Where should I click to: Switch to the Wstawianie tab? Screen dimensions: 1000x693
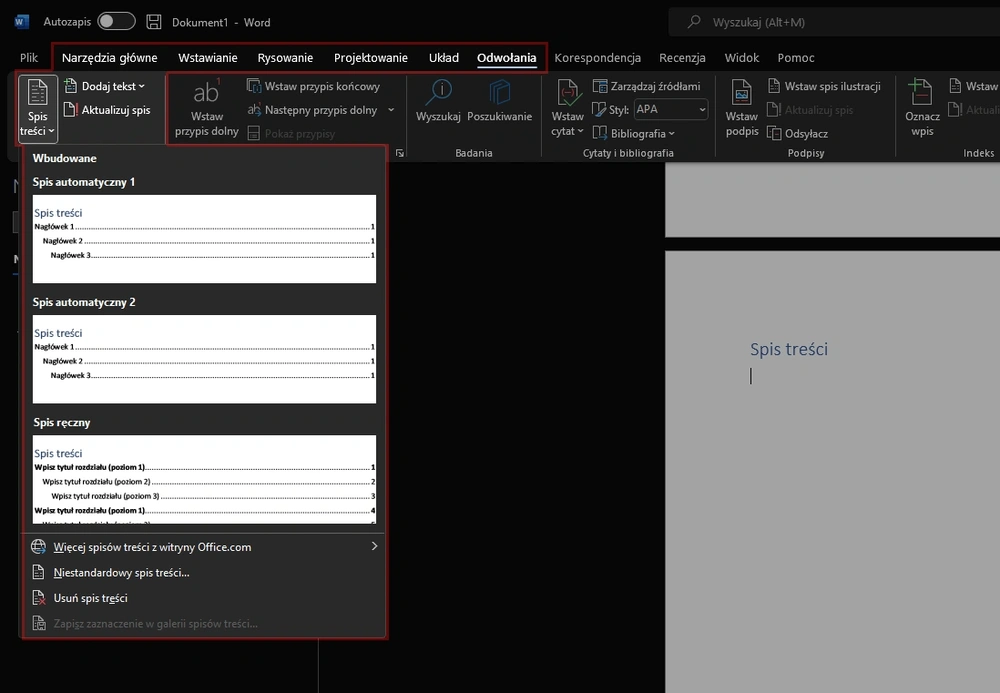(x=208, y=58)
